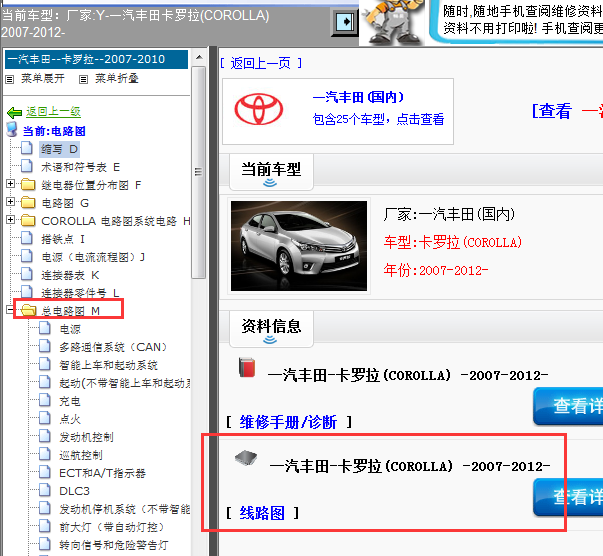The height and width of the screenshot is (556, 603).
Task: Select 电源（电流流程图）J tree item
Action: pos(93,257)
